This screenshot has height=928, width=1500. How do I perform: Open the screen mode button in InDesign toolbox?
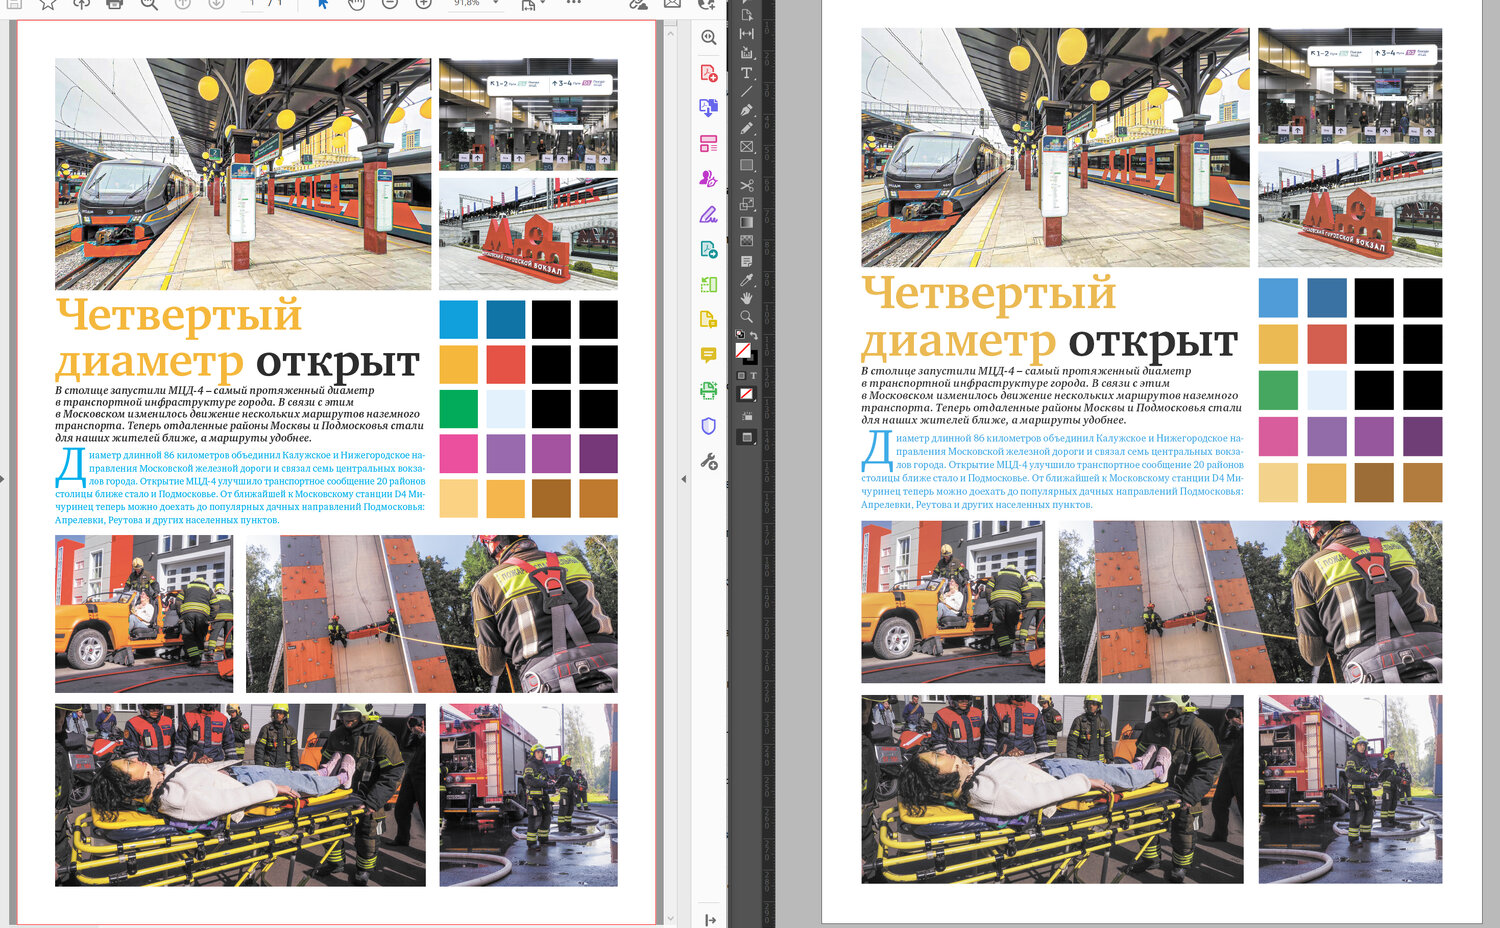(746, 437)
